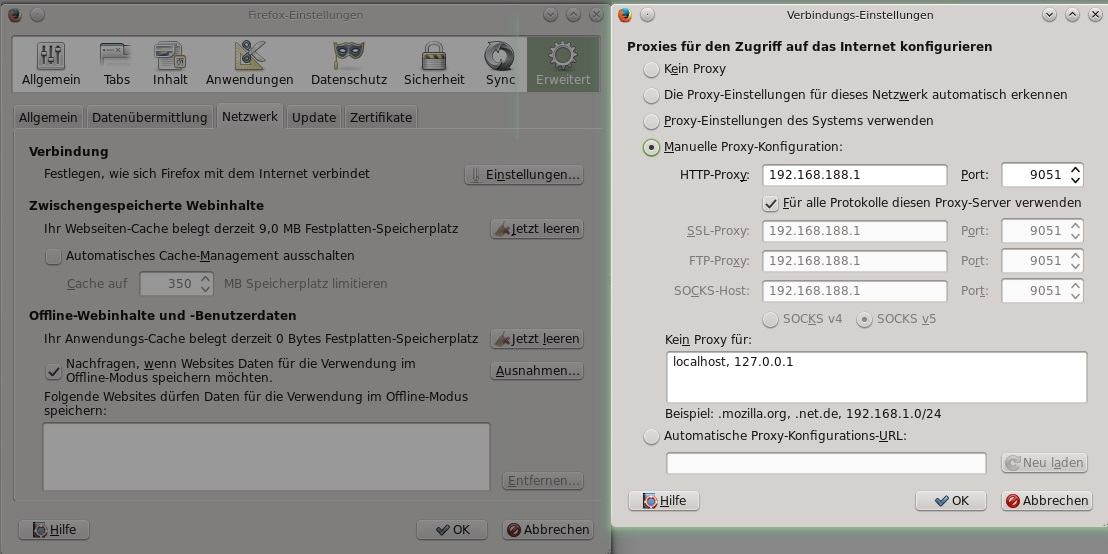Toggle Nachfragen offline data checkbox
Image resolution: width=1108 pixels, height=554 pixels.
click(x=53, y=370)
